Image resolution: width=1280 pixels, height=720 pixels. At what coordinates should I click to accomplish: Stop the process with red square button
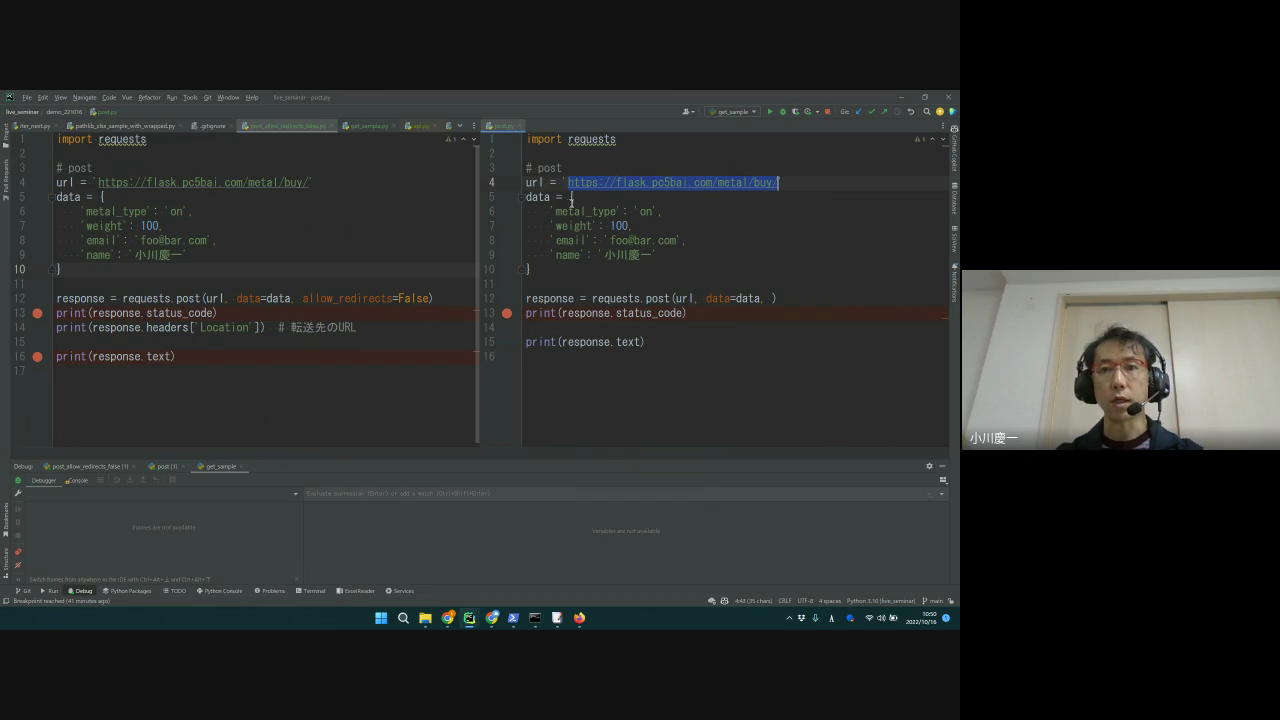click(827, 112)
